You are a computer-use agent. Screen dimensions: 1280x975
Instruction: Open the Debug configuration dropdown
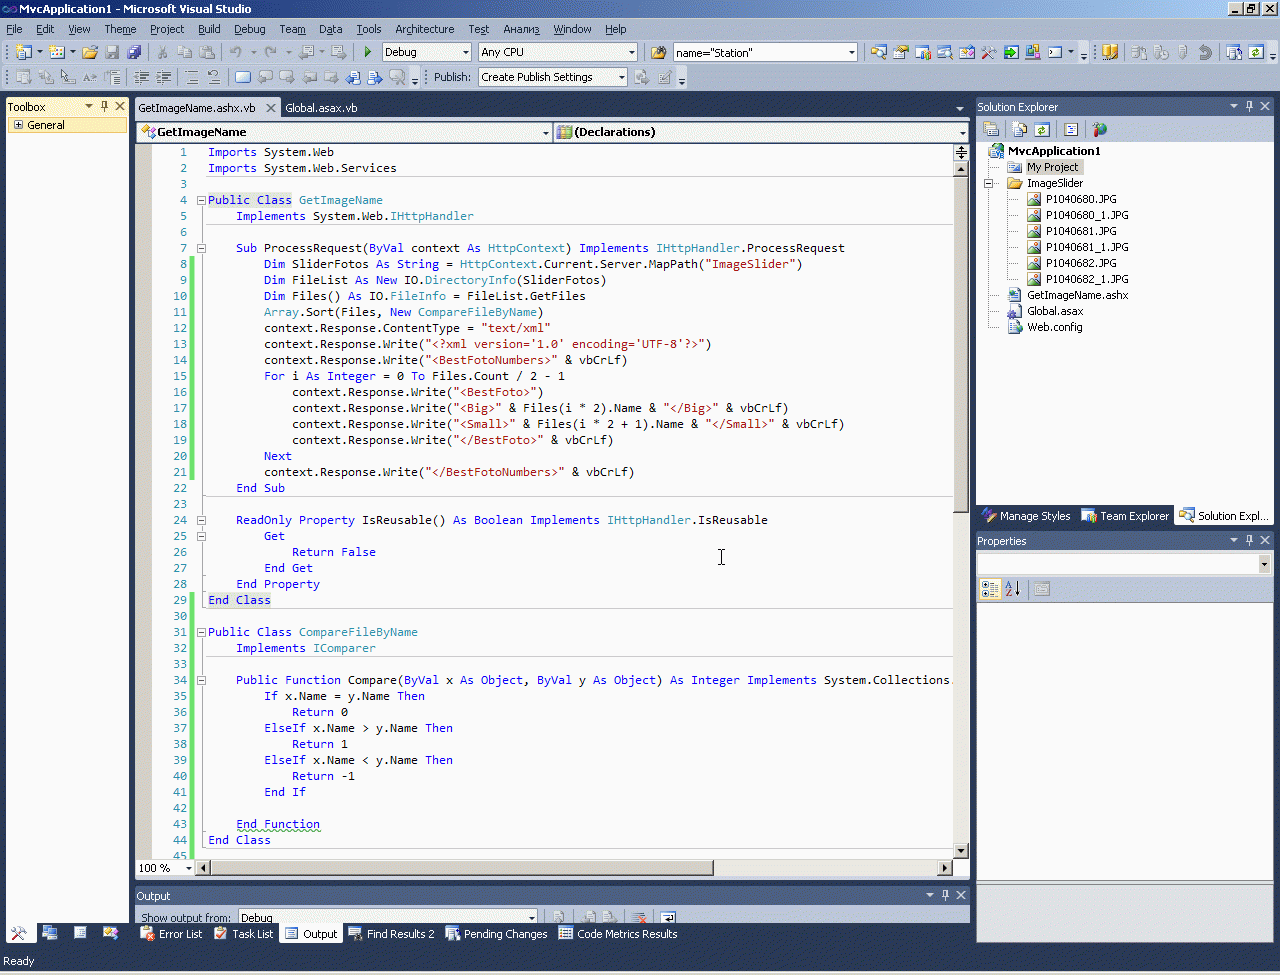465,52
